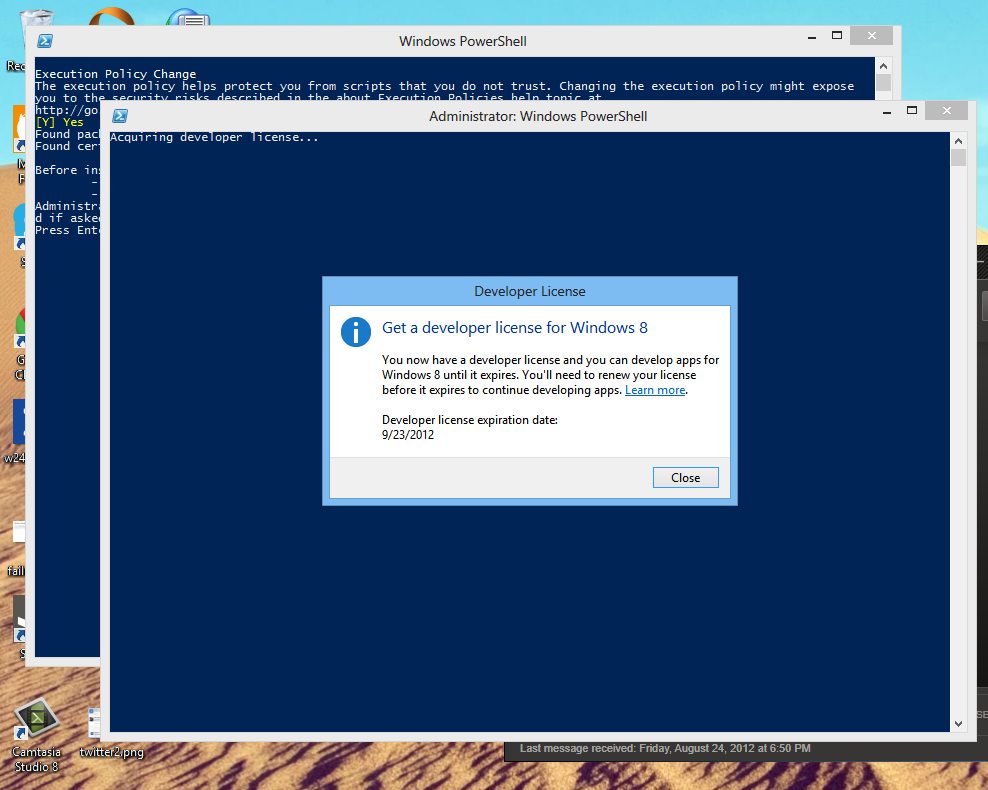This screenshot has height=790, width=988.
Task: Select the Camtasia Studio 8 desktop icon
Action: pos(37,735)
